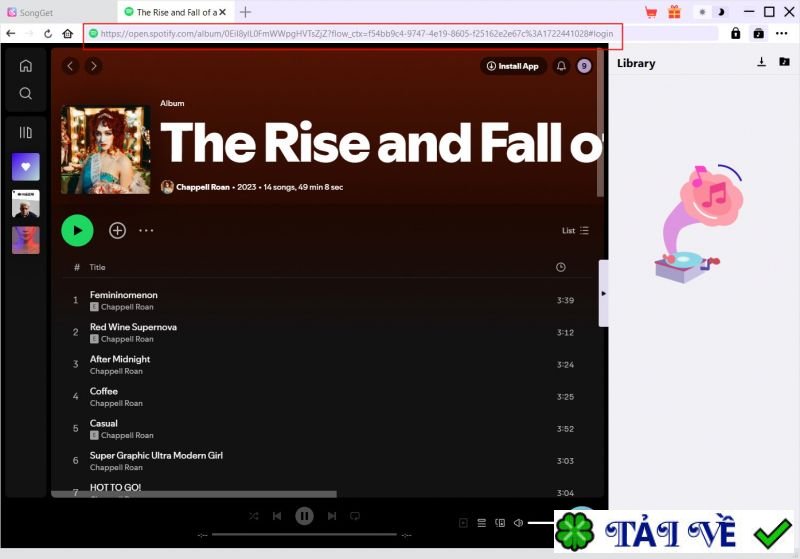Click the vertical page scrollbar
800x559 pixels.
coord(601,122)
